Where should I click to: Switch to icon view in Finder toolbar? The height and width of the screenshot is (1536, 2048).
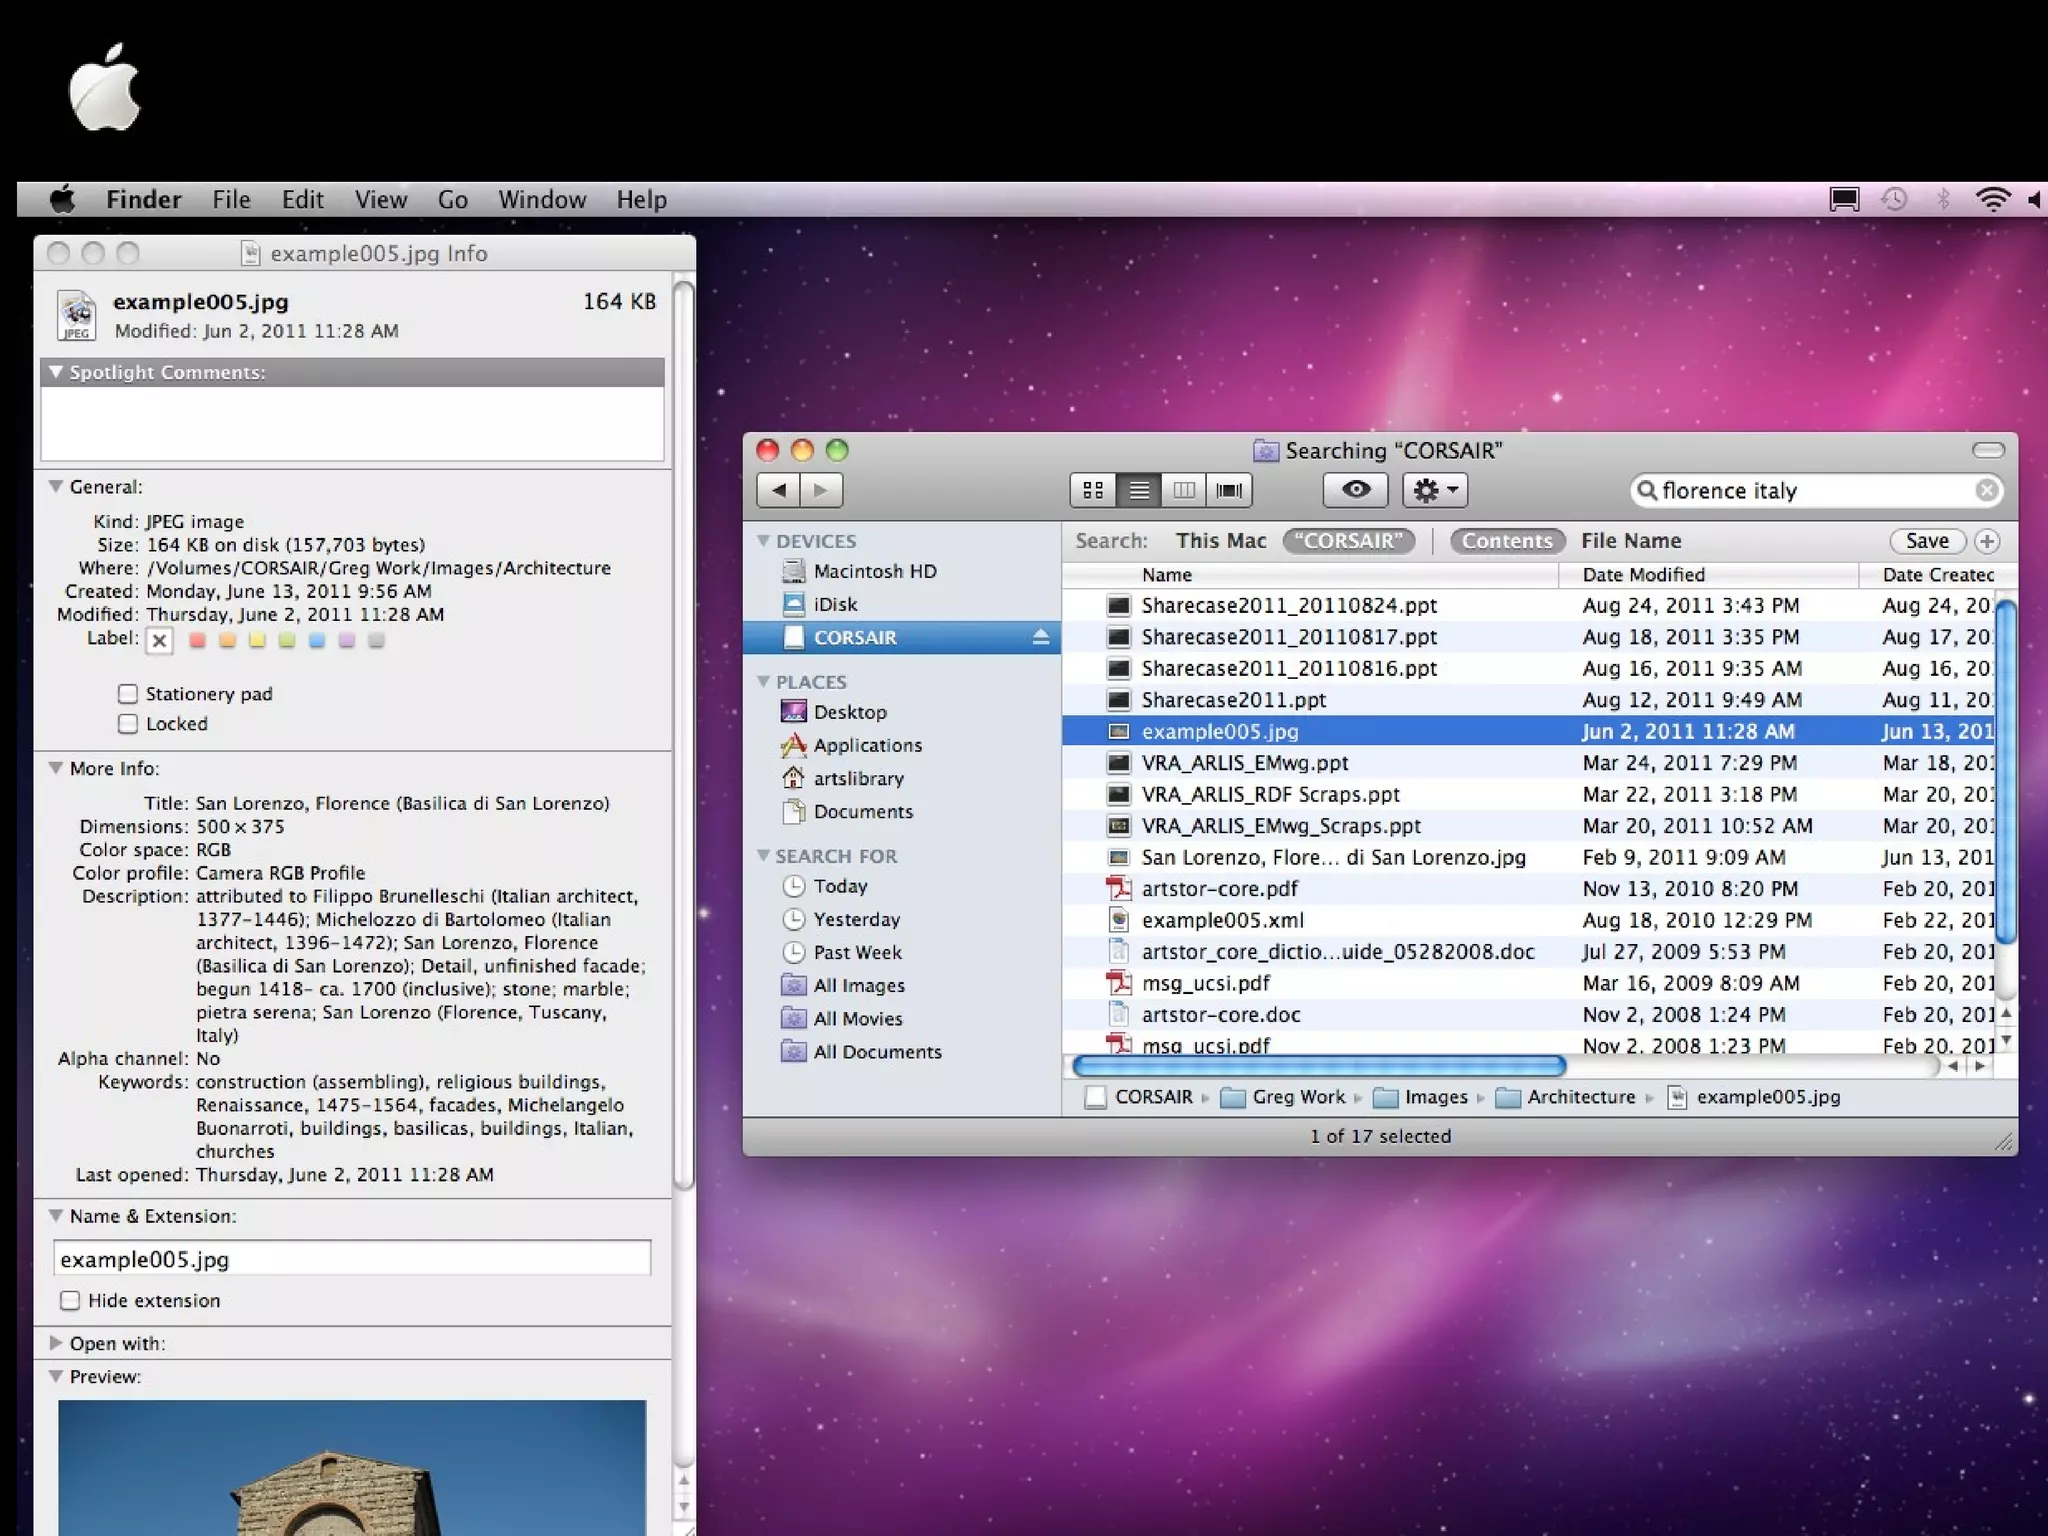click(x=1093, y=490)
